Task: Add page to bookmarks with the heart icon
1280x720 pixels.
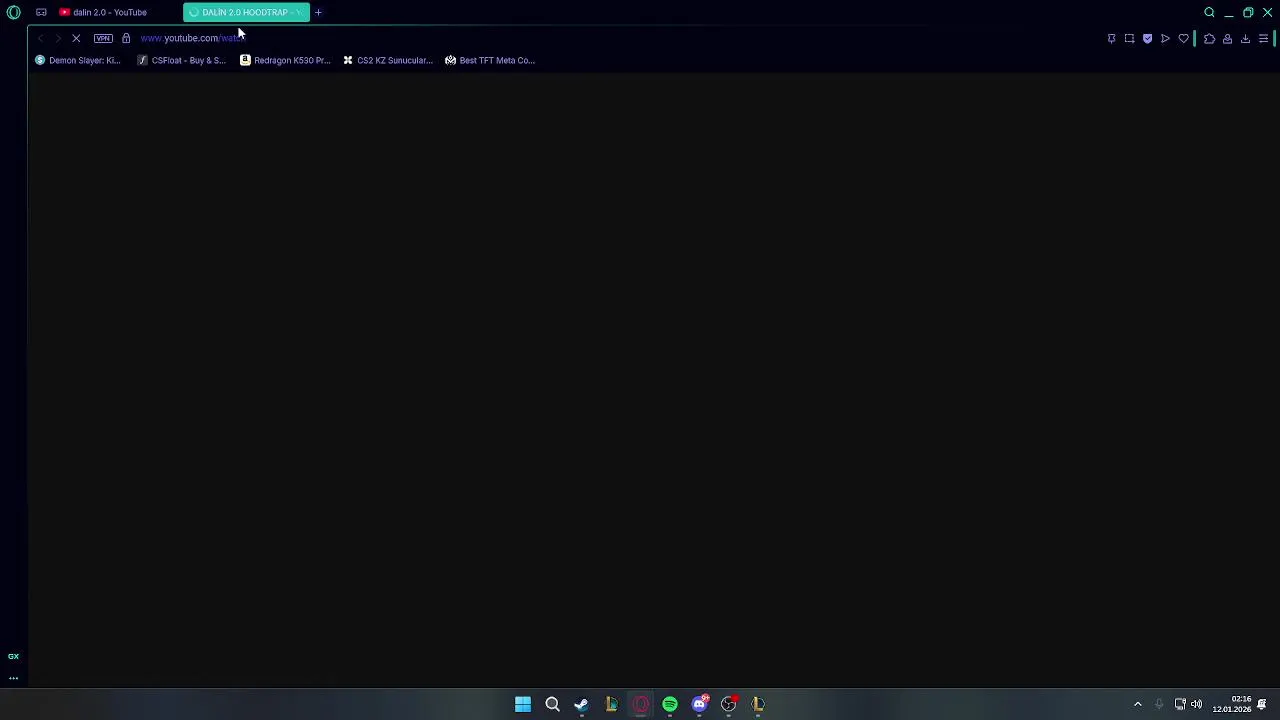Action: point(1183,38)
